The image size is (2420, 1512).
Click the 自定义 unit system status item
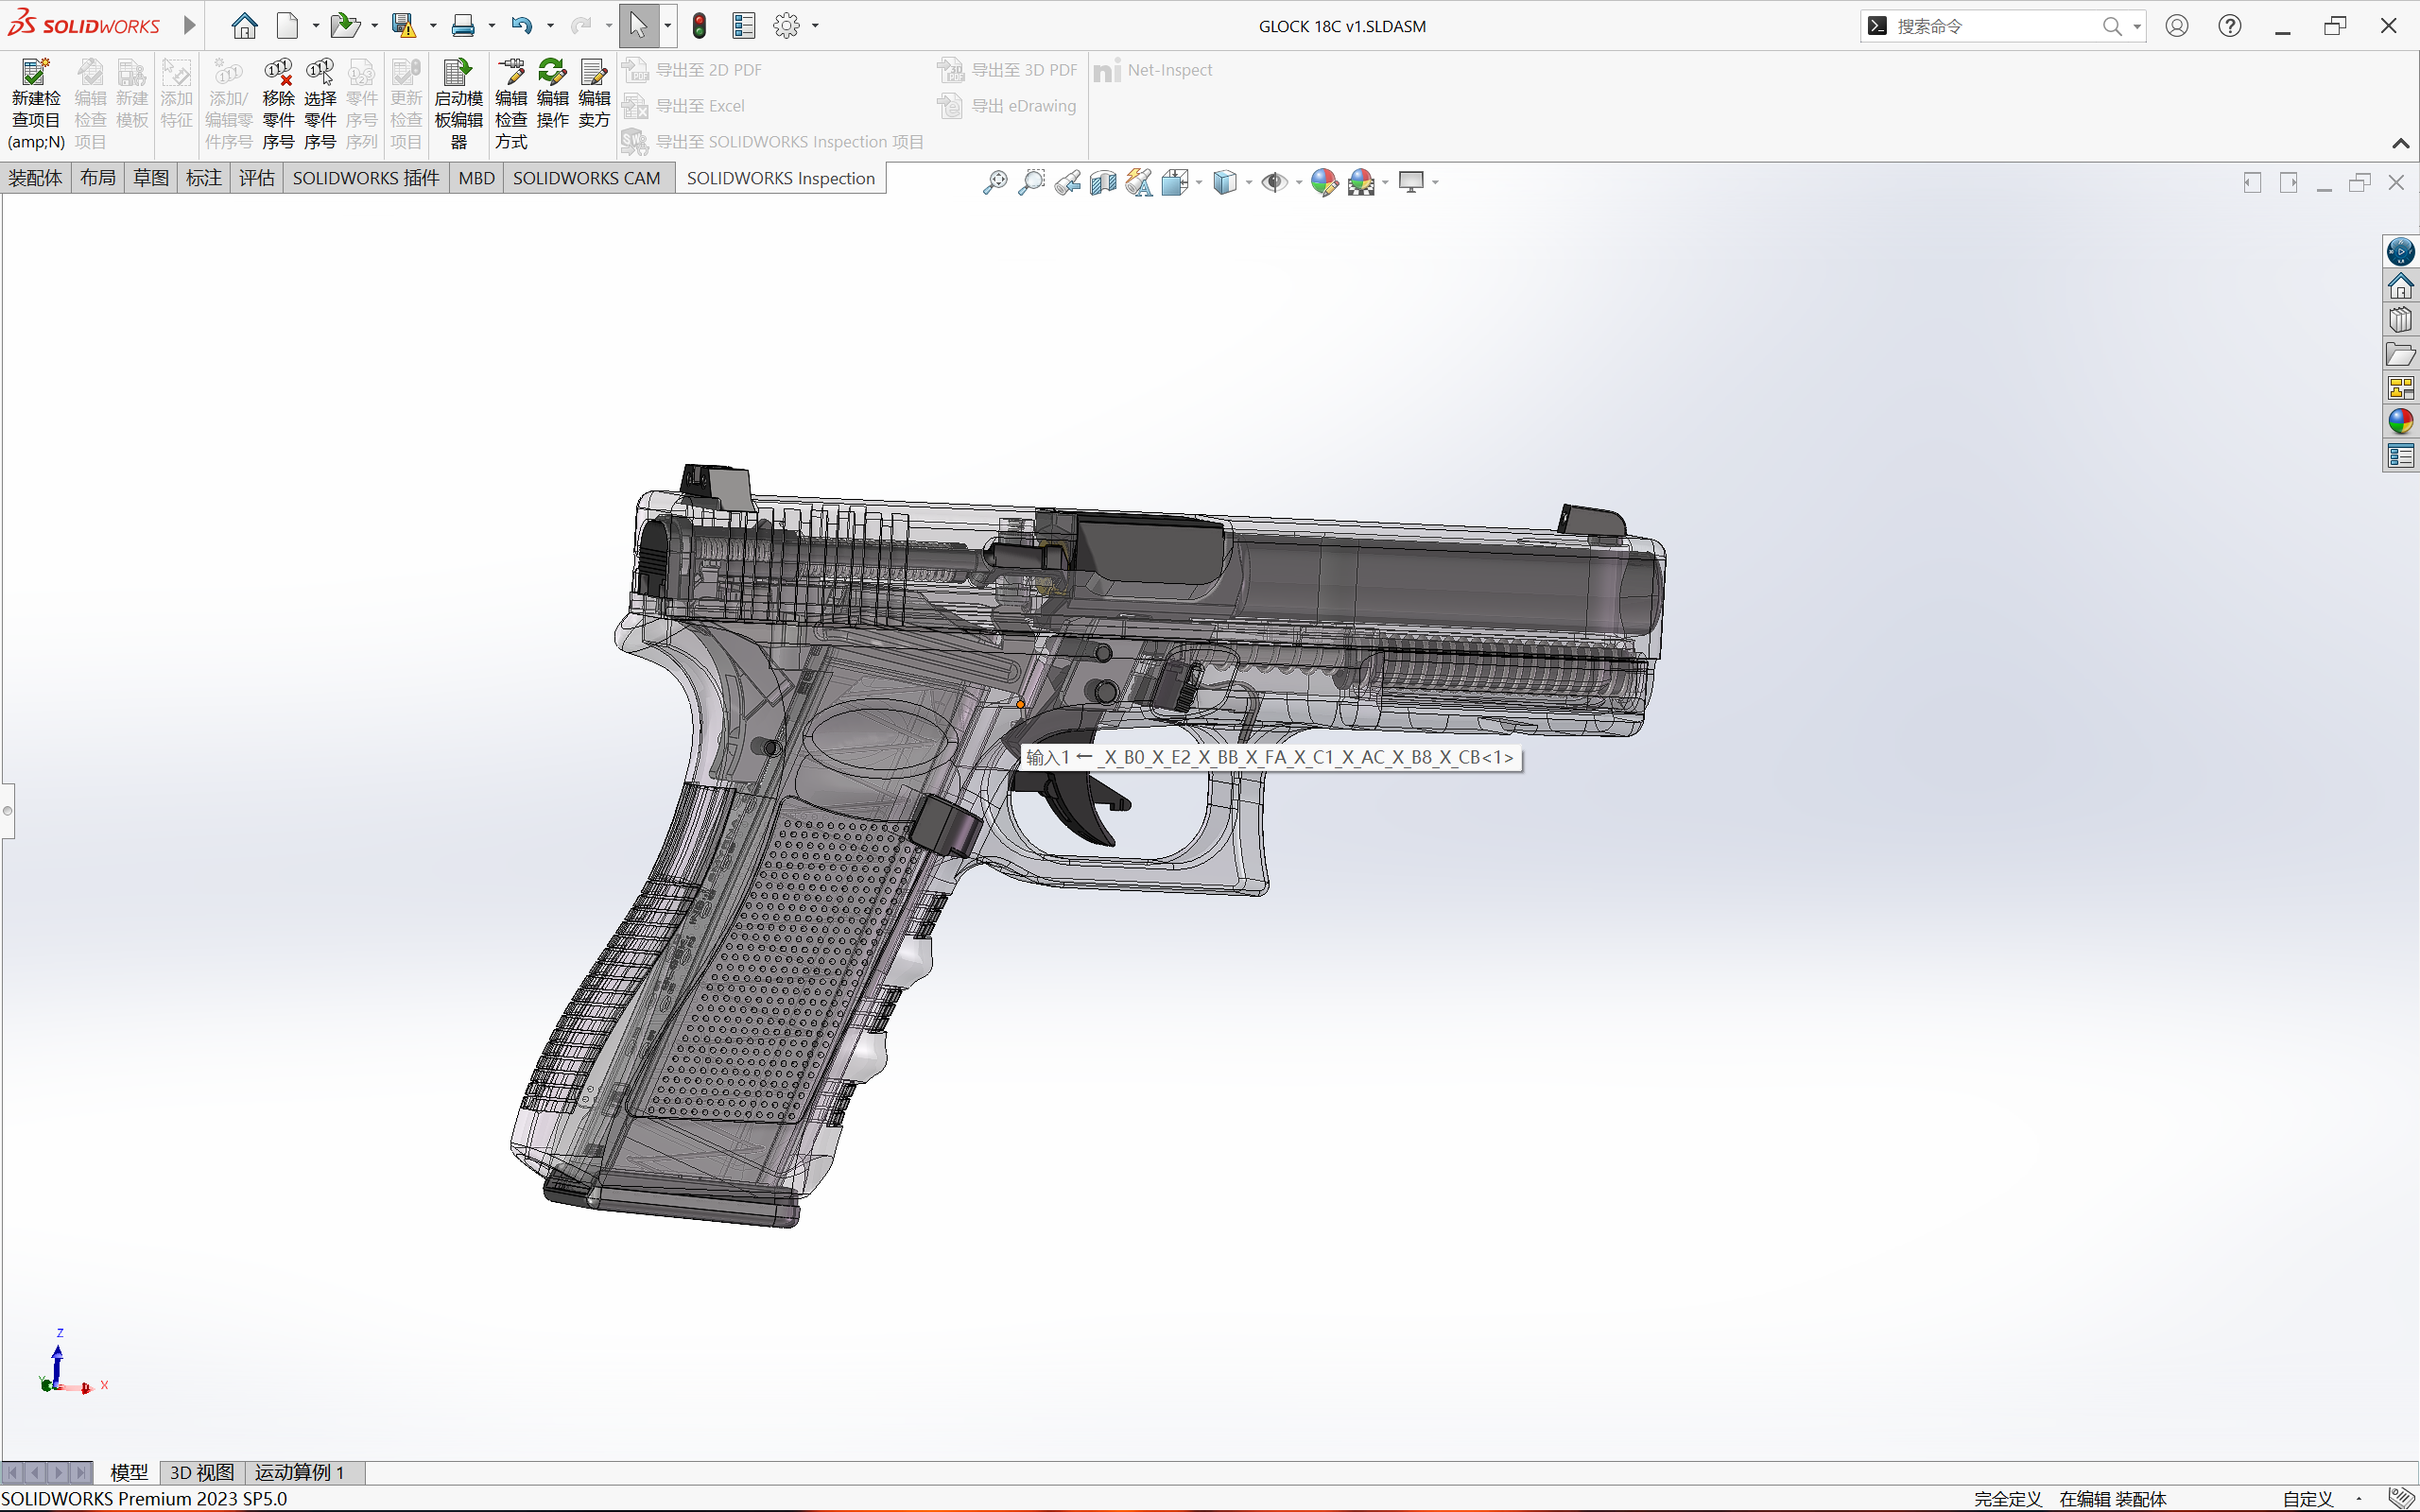(x=2308, y=1499)
